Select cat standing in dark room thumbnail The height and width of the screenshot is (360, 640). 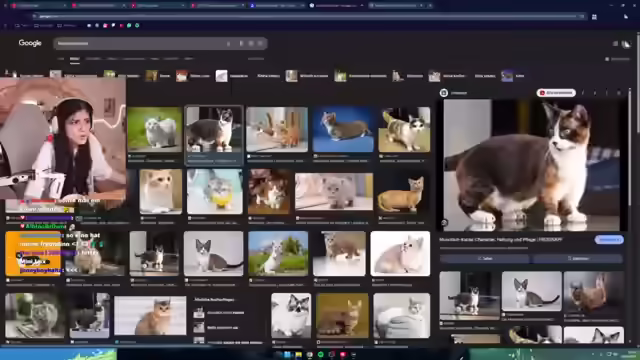[x=154, y=253]
